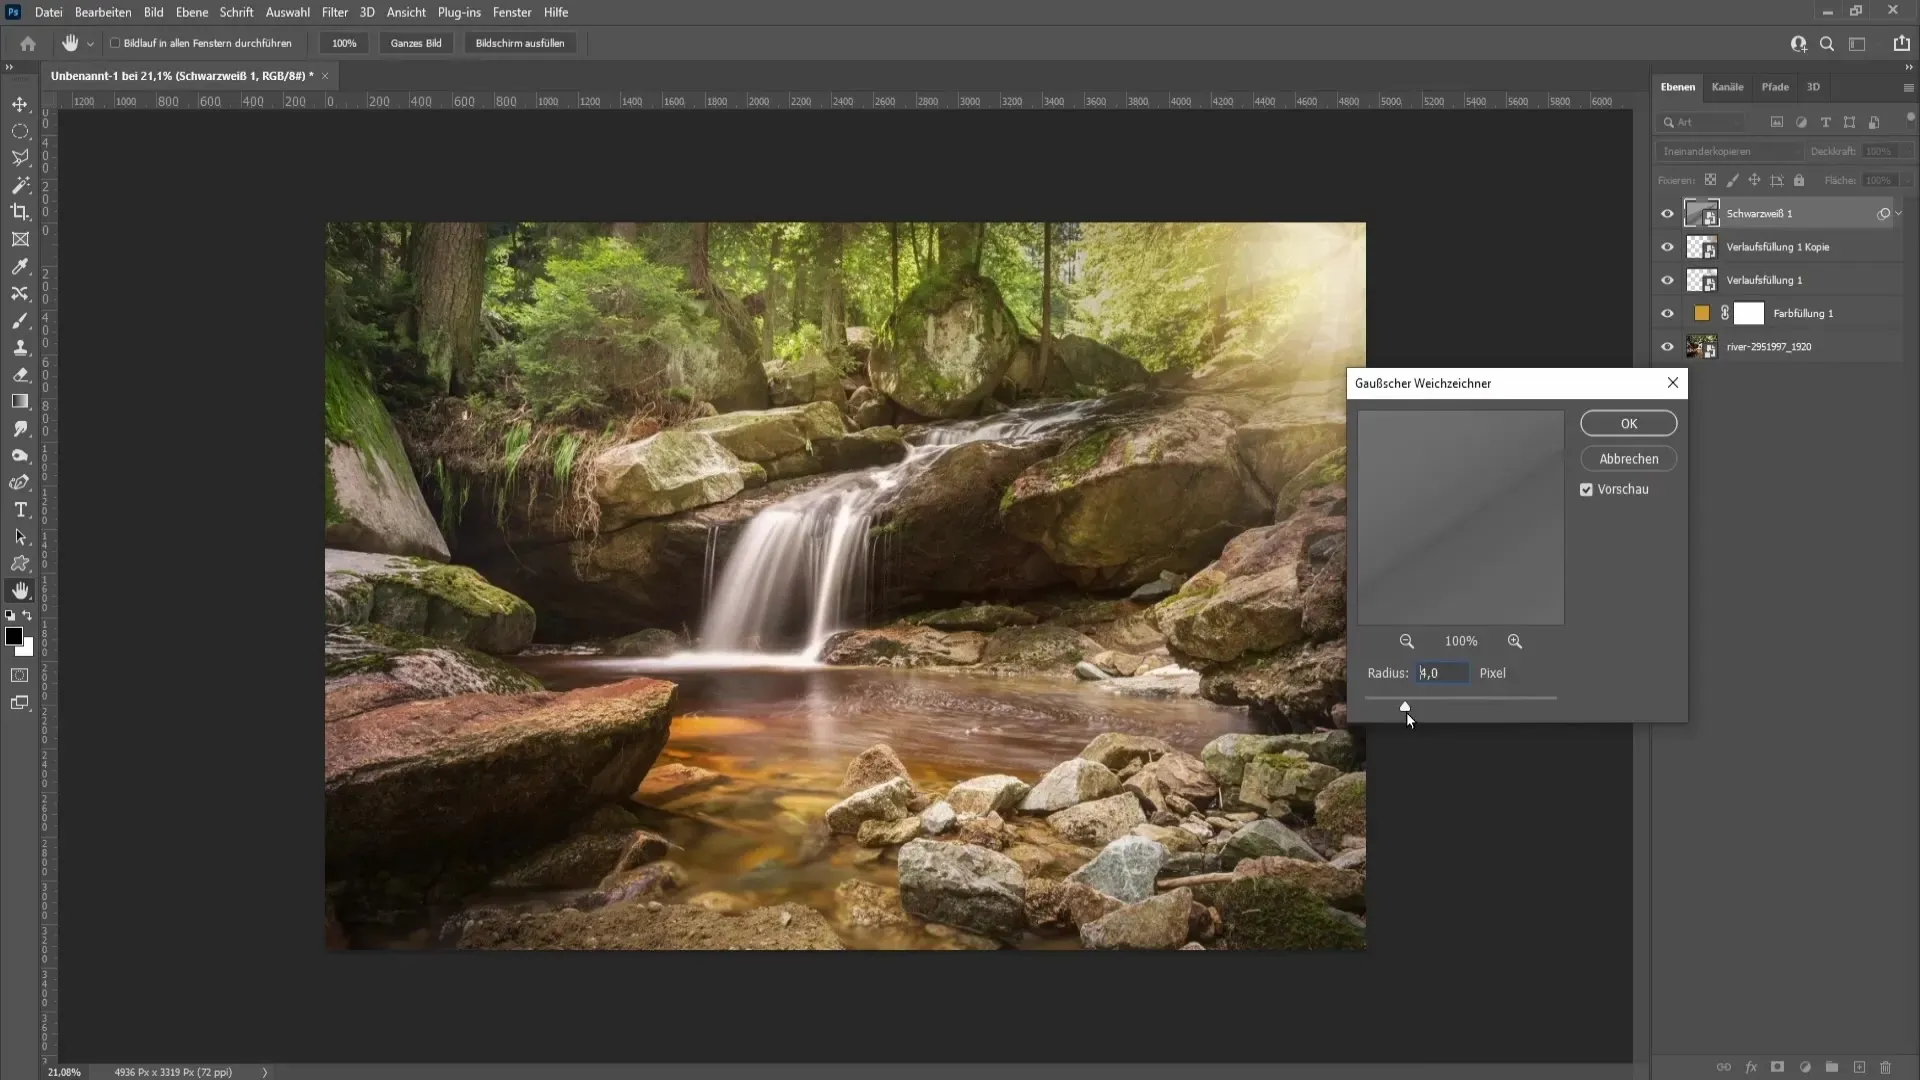
Task: Open the Art layer filter dropdown
Action: tap(1703, 122)
